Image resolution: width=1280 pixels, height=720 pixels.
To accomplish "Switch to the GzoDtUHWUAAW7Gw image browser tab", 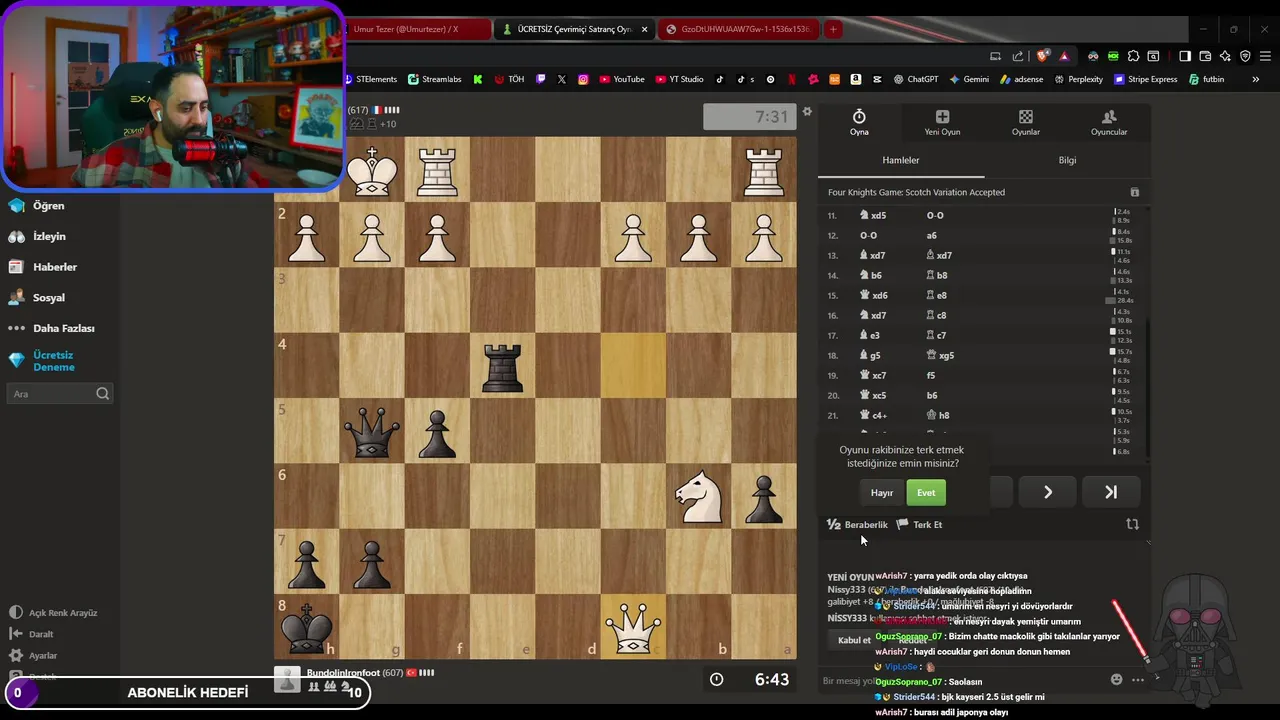I will pos(740,29).
